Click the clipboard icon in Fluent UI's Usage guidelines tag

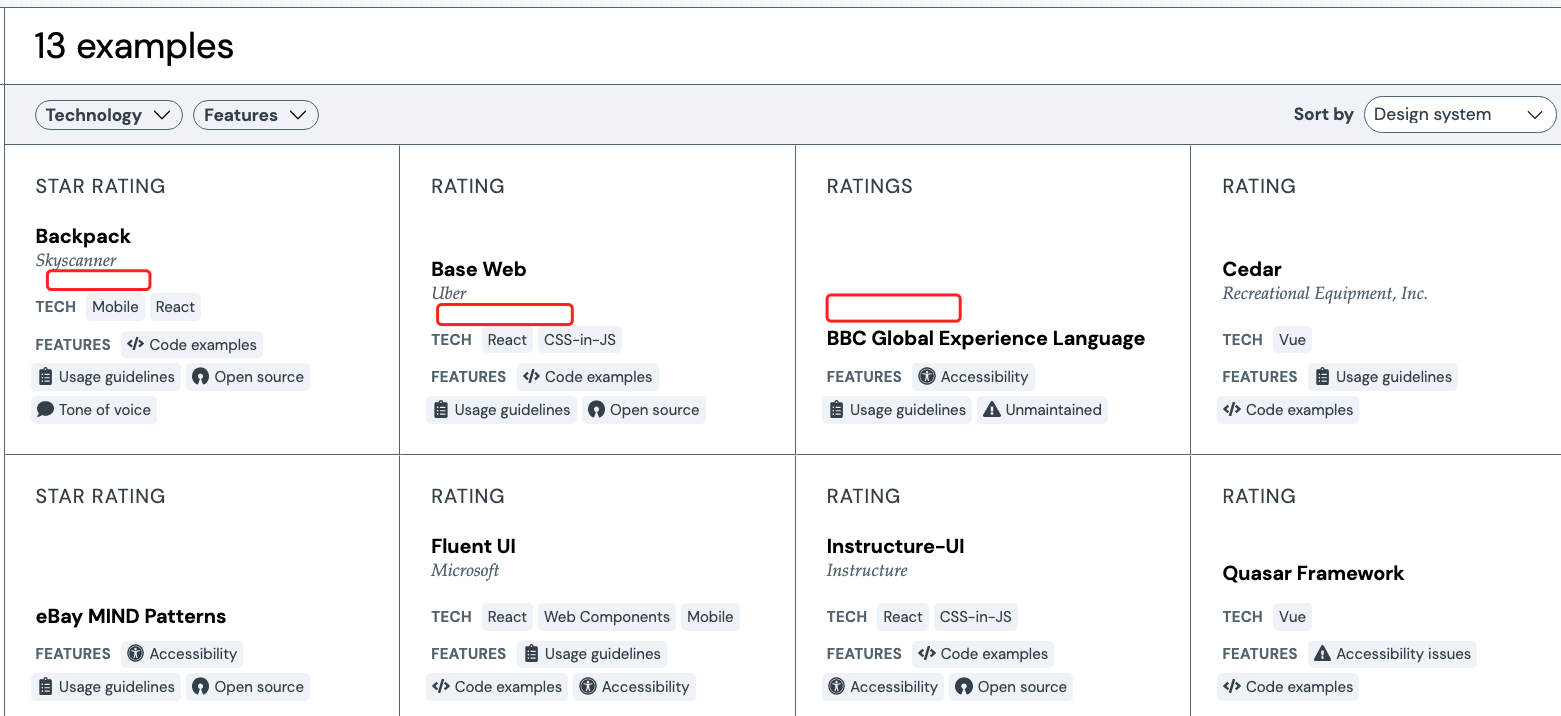pos(532,654)
